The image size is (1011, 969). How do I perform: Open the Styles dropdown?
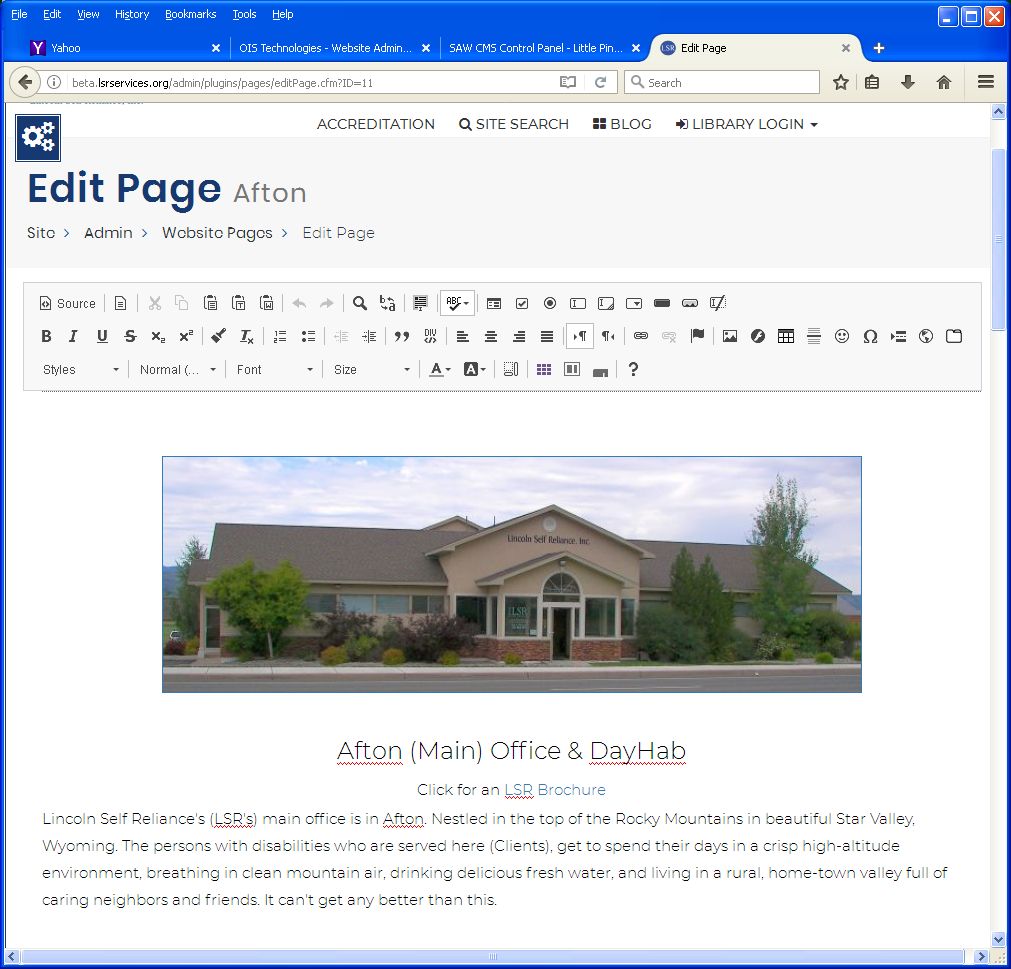pos(81,369)
